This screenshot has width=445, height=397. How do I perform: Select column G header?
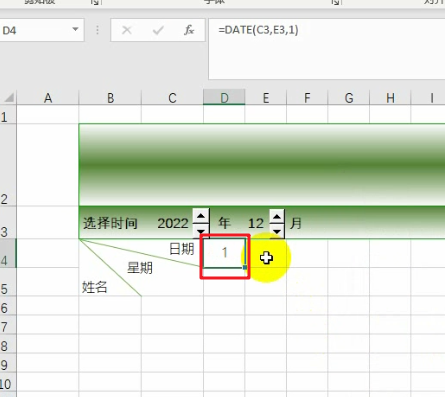[349, 98]
